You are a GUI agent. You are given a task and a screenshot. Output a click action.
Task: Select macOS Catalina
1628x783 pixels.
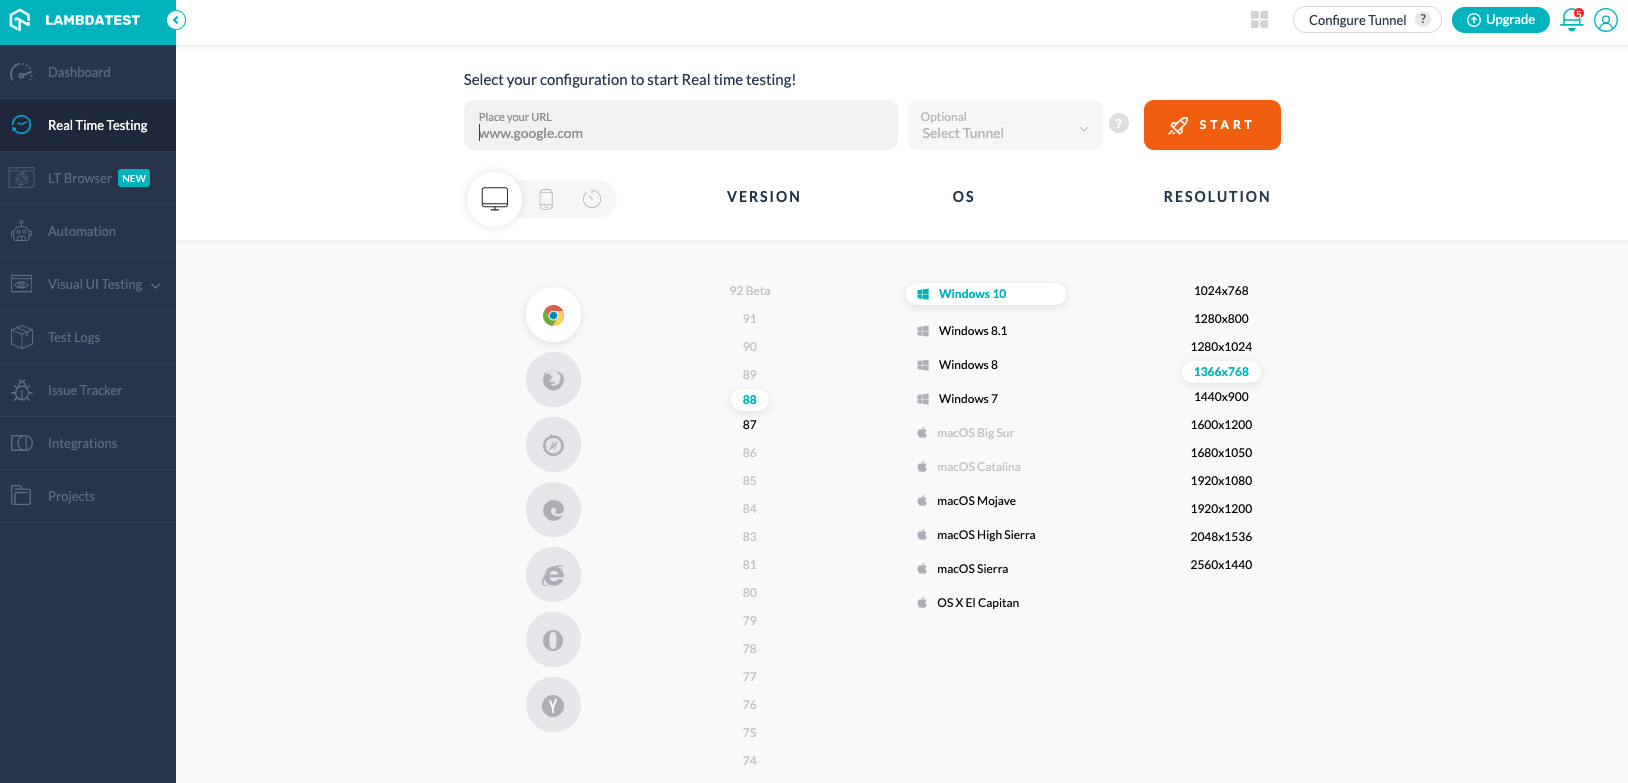tap(969, 467)
